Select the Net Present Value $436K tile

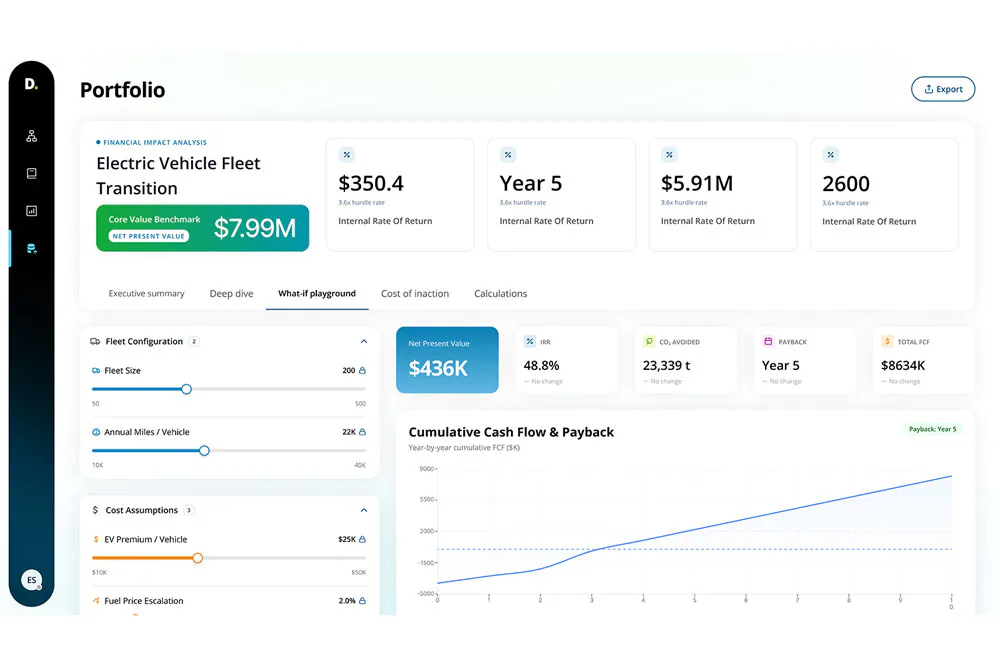(x=447, y=360)
